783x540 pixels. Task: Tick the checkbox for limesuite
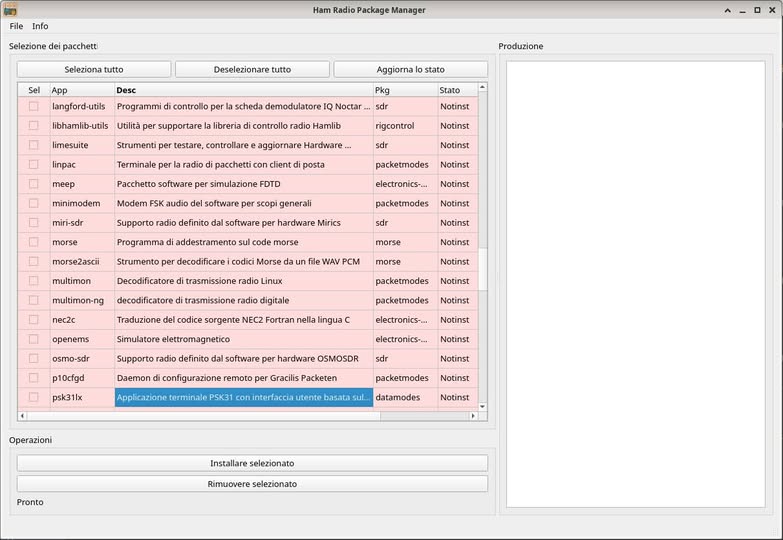click(33, 145)
